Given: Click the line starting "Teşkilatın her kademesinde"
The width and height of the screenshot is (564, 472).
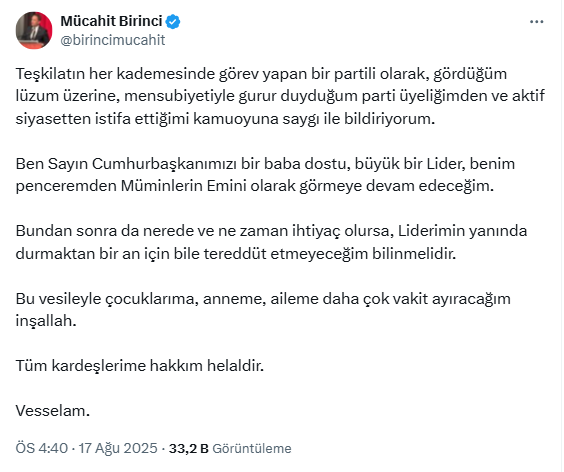Looking at the screenshot, I should coord(261,74).
